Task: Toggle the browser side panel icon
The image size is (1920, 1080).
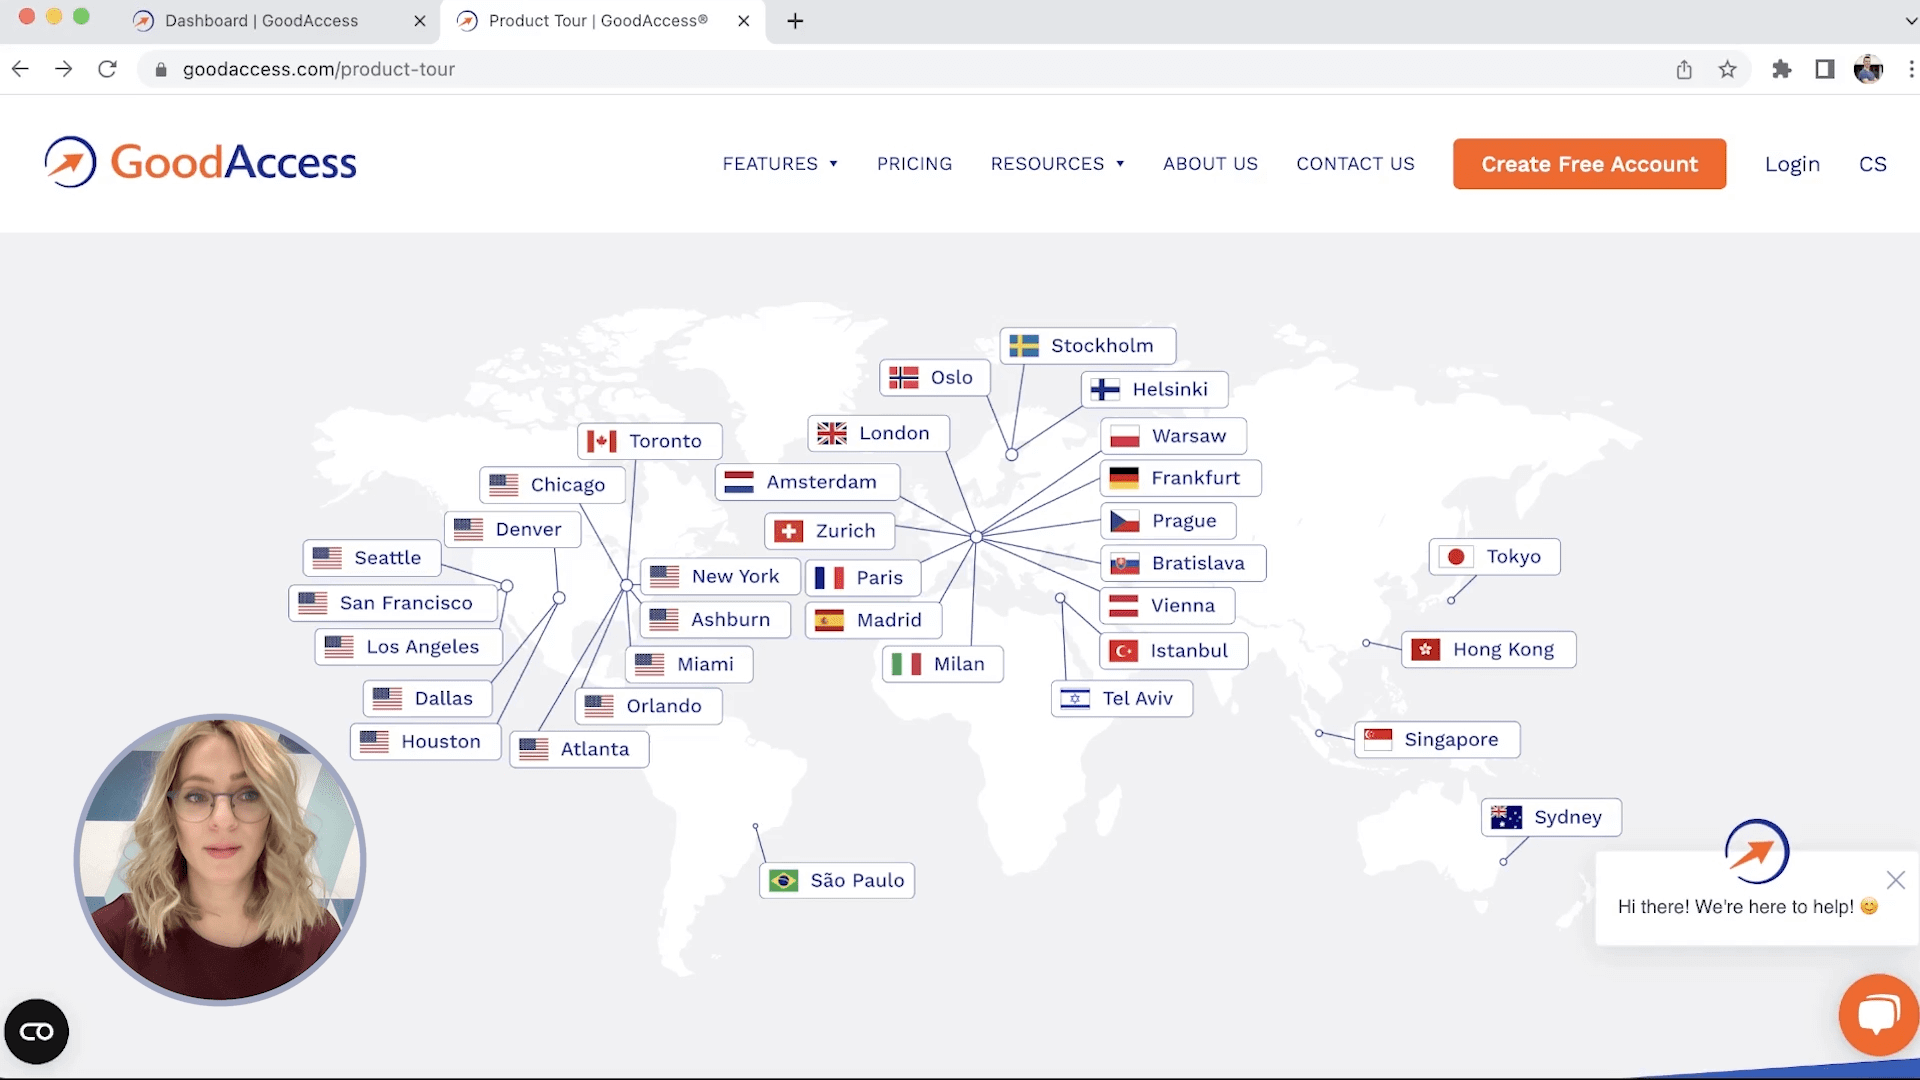Action: (1824, 69)
